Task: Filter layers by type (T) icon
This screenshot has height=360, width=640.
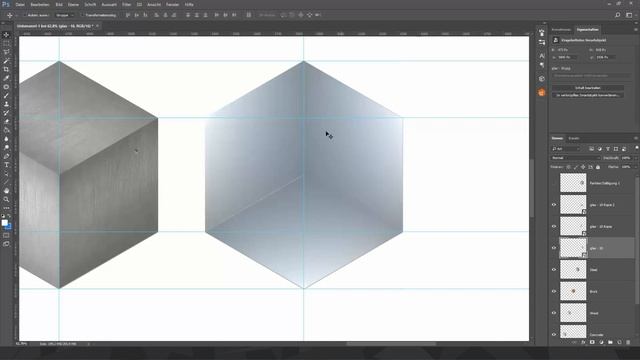Action: point(608,149)
